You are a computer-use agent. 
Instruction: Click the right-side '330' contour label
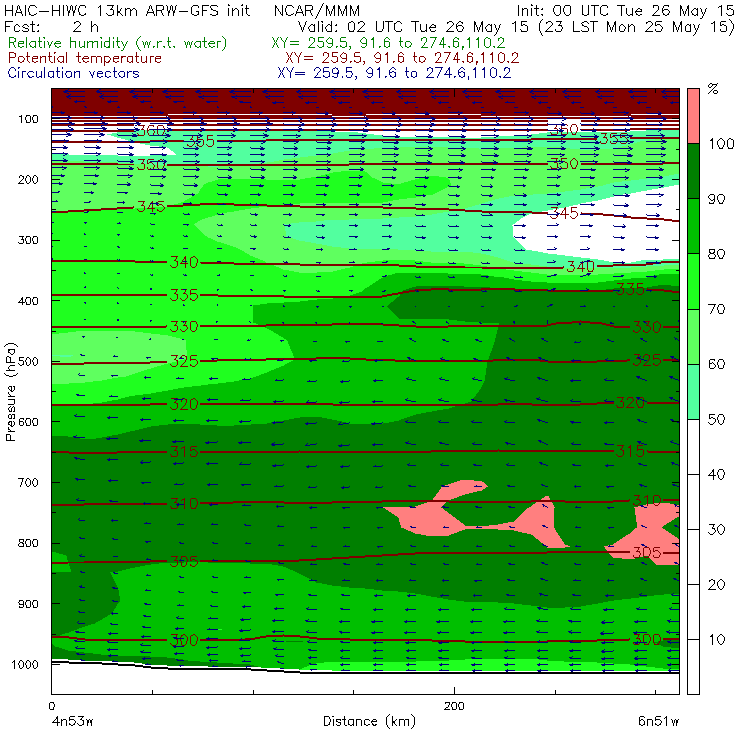tap(646, 327)
